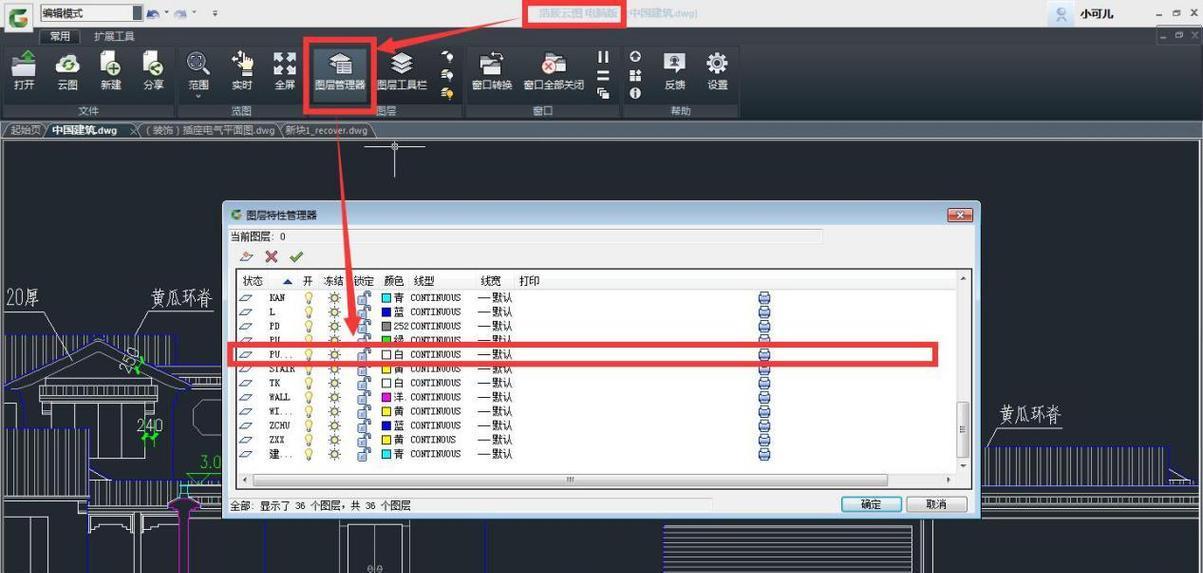This screenshot has height=573, width=1203.
Task: Click the plot printer icon for WALL layer
Action: [764, 397]
